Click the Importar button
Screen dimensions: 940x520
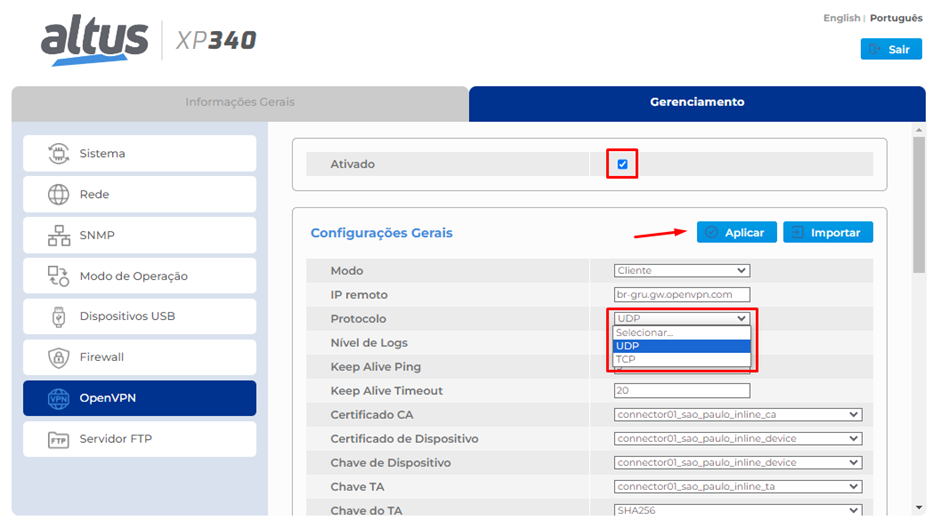(827, 233)
